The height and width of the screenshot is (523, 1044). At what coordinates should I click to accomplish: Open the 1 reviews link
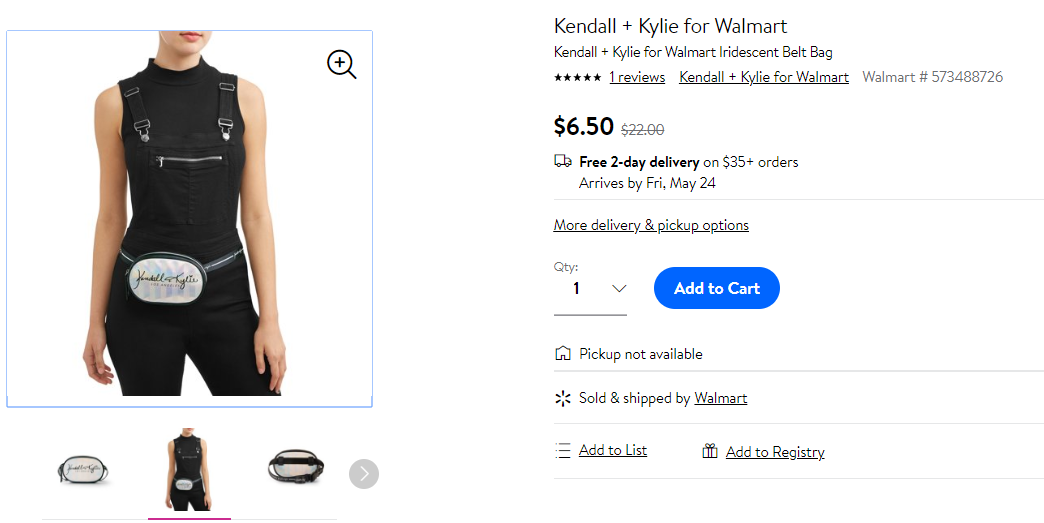point(637,77)
